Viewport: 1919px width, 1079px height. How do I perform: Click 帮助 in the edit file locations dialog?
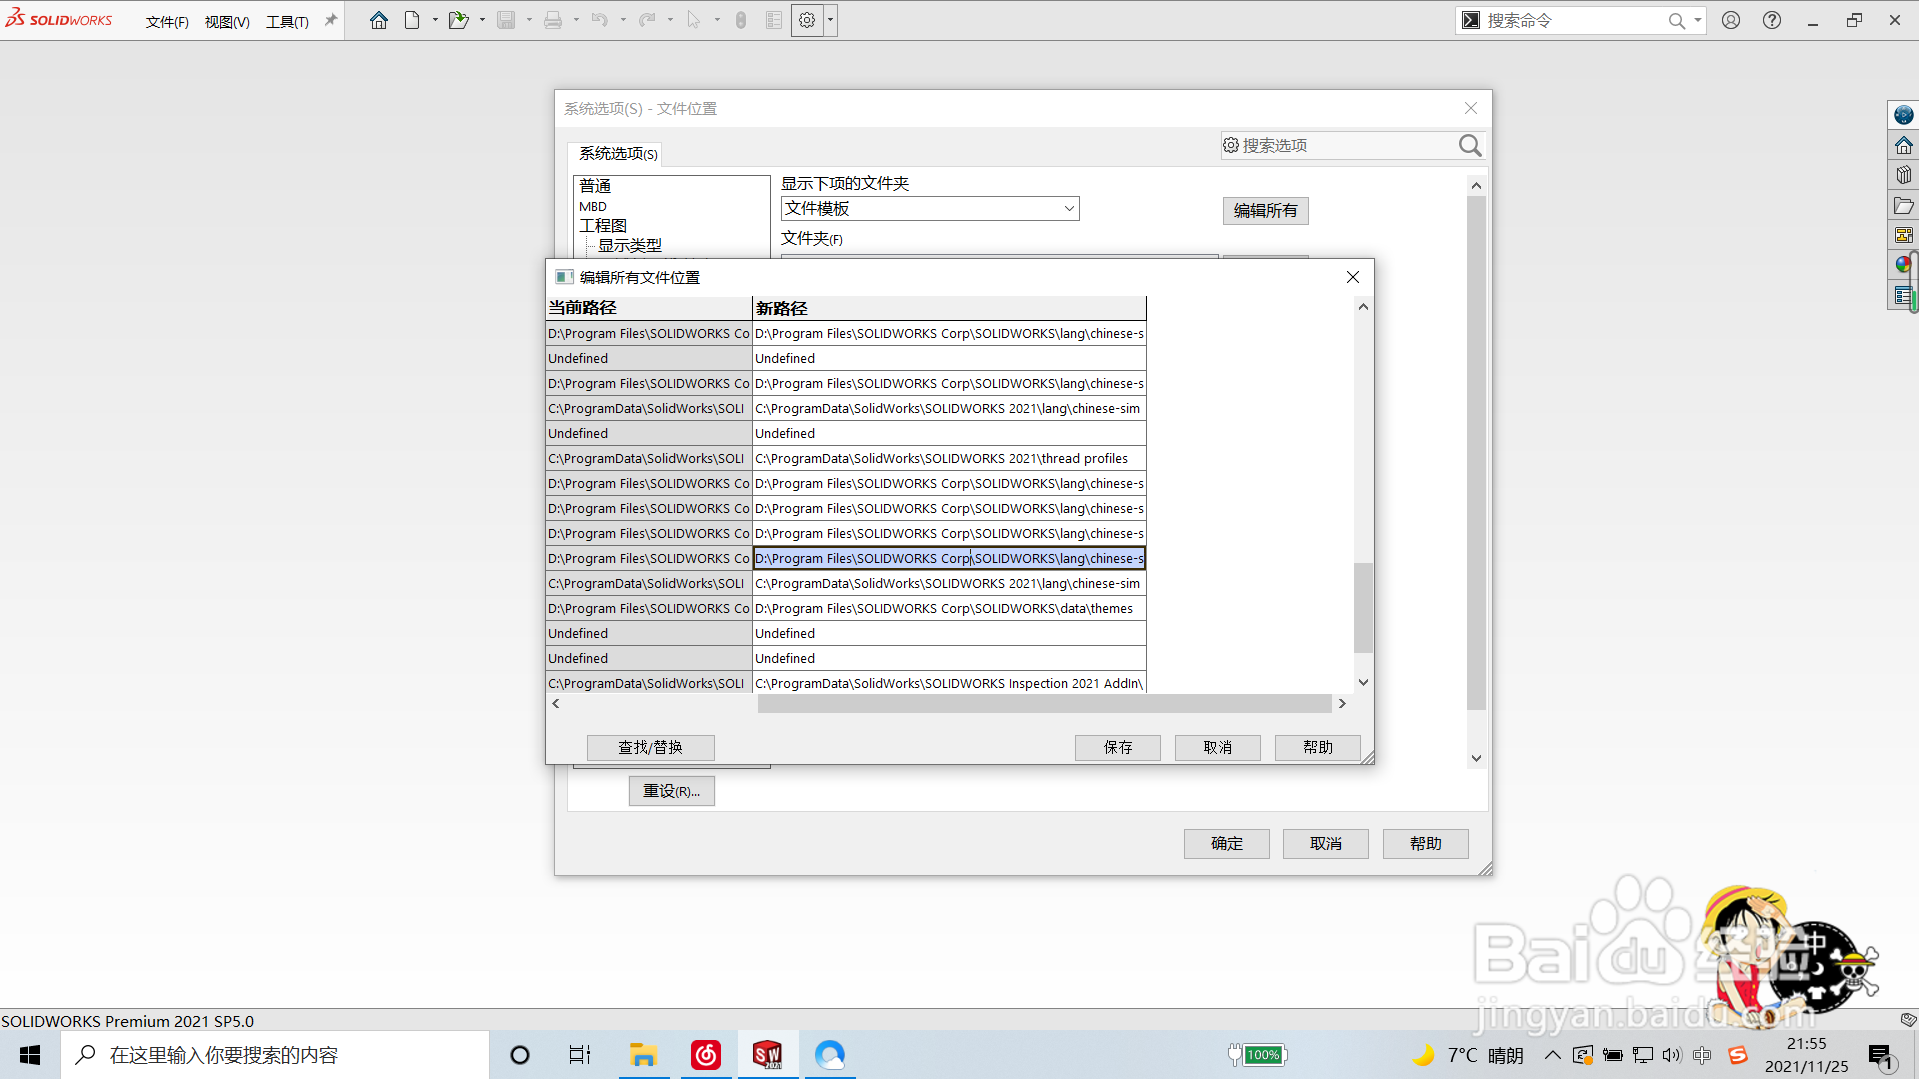pos(1318,748)
